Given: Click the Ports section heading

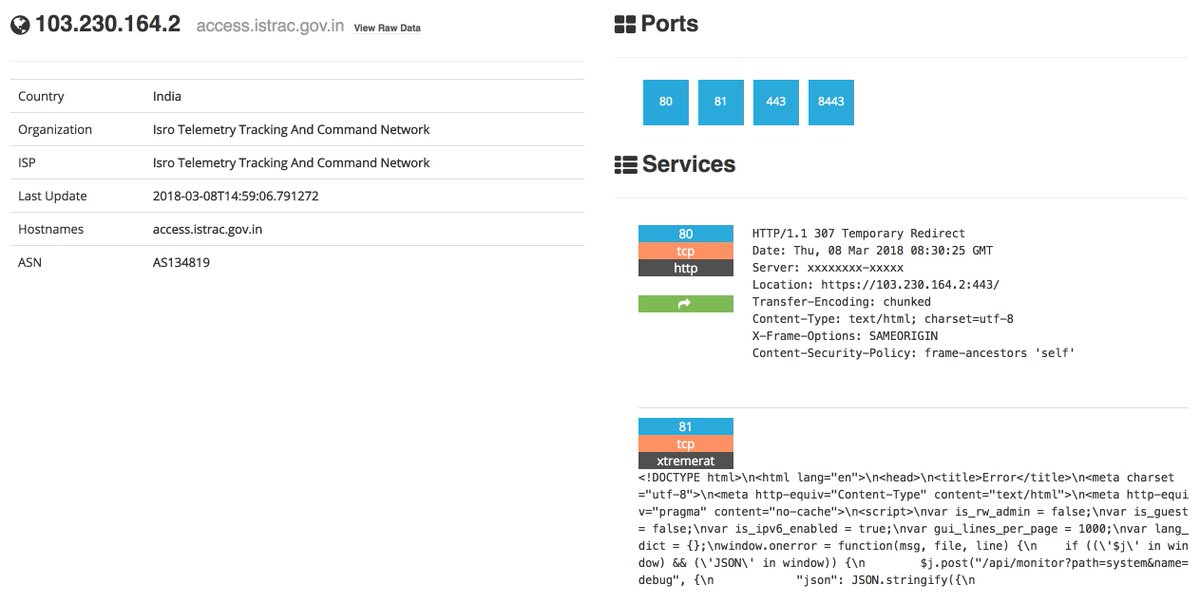Looking at the screenshot, I should pyautogui.click(x=670, y=24).
